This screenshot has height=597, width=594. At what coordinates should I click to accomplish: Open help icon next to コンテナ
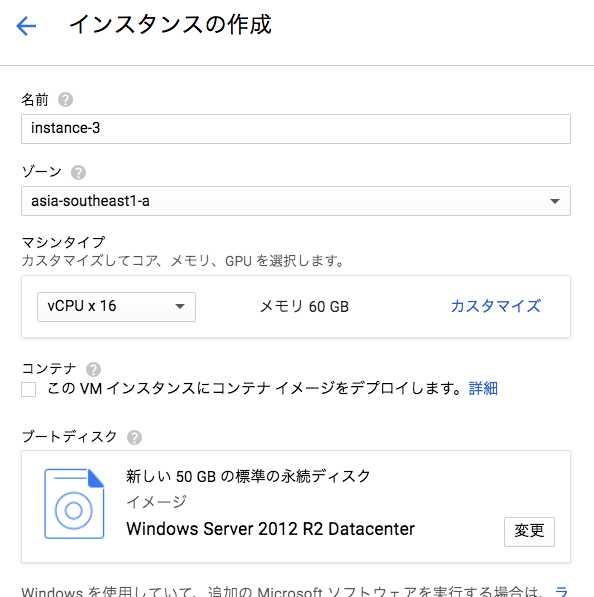click(93, 369)
